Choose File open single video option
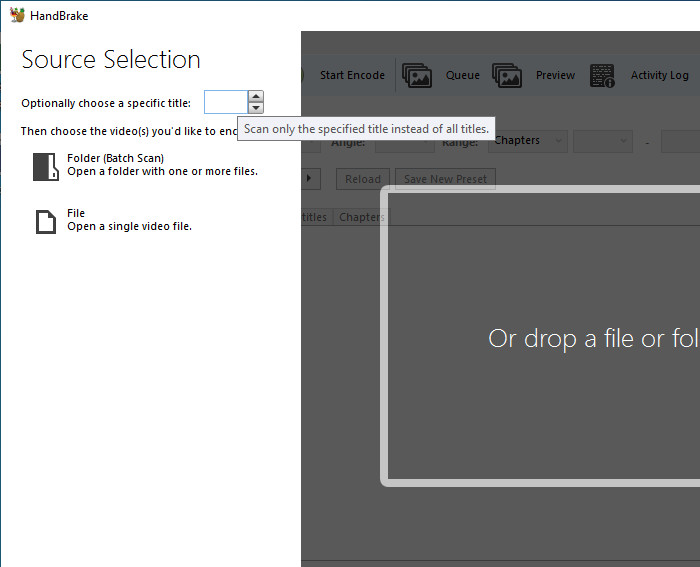The image size is (700, 567). tap(114, 220)
